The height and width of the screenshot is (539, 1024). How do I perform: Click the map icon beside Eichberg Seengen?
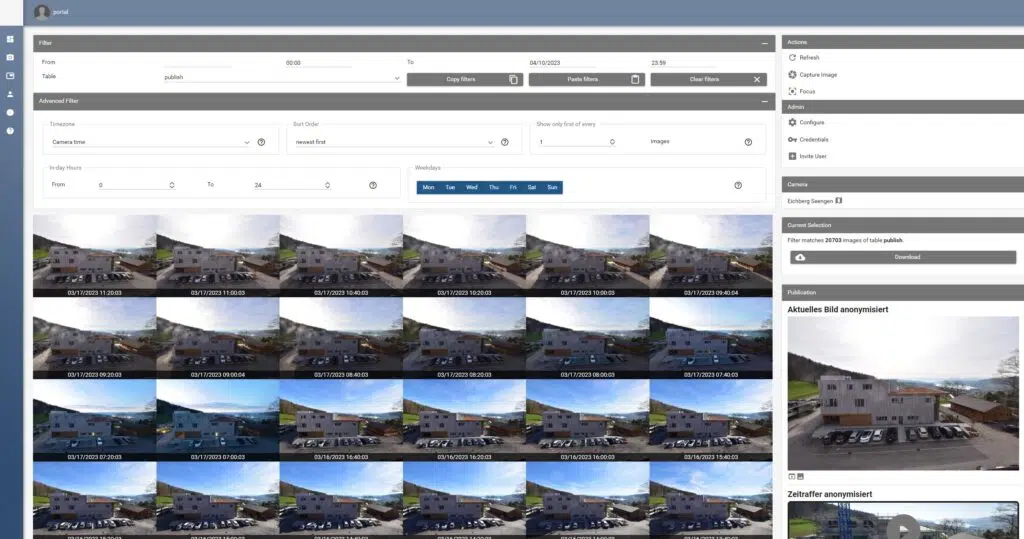pyautogui.click(x=840, y=202)
